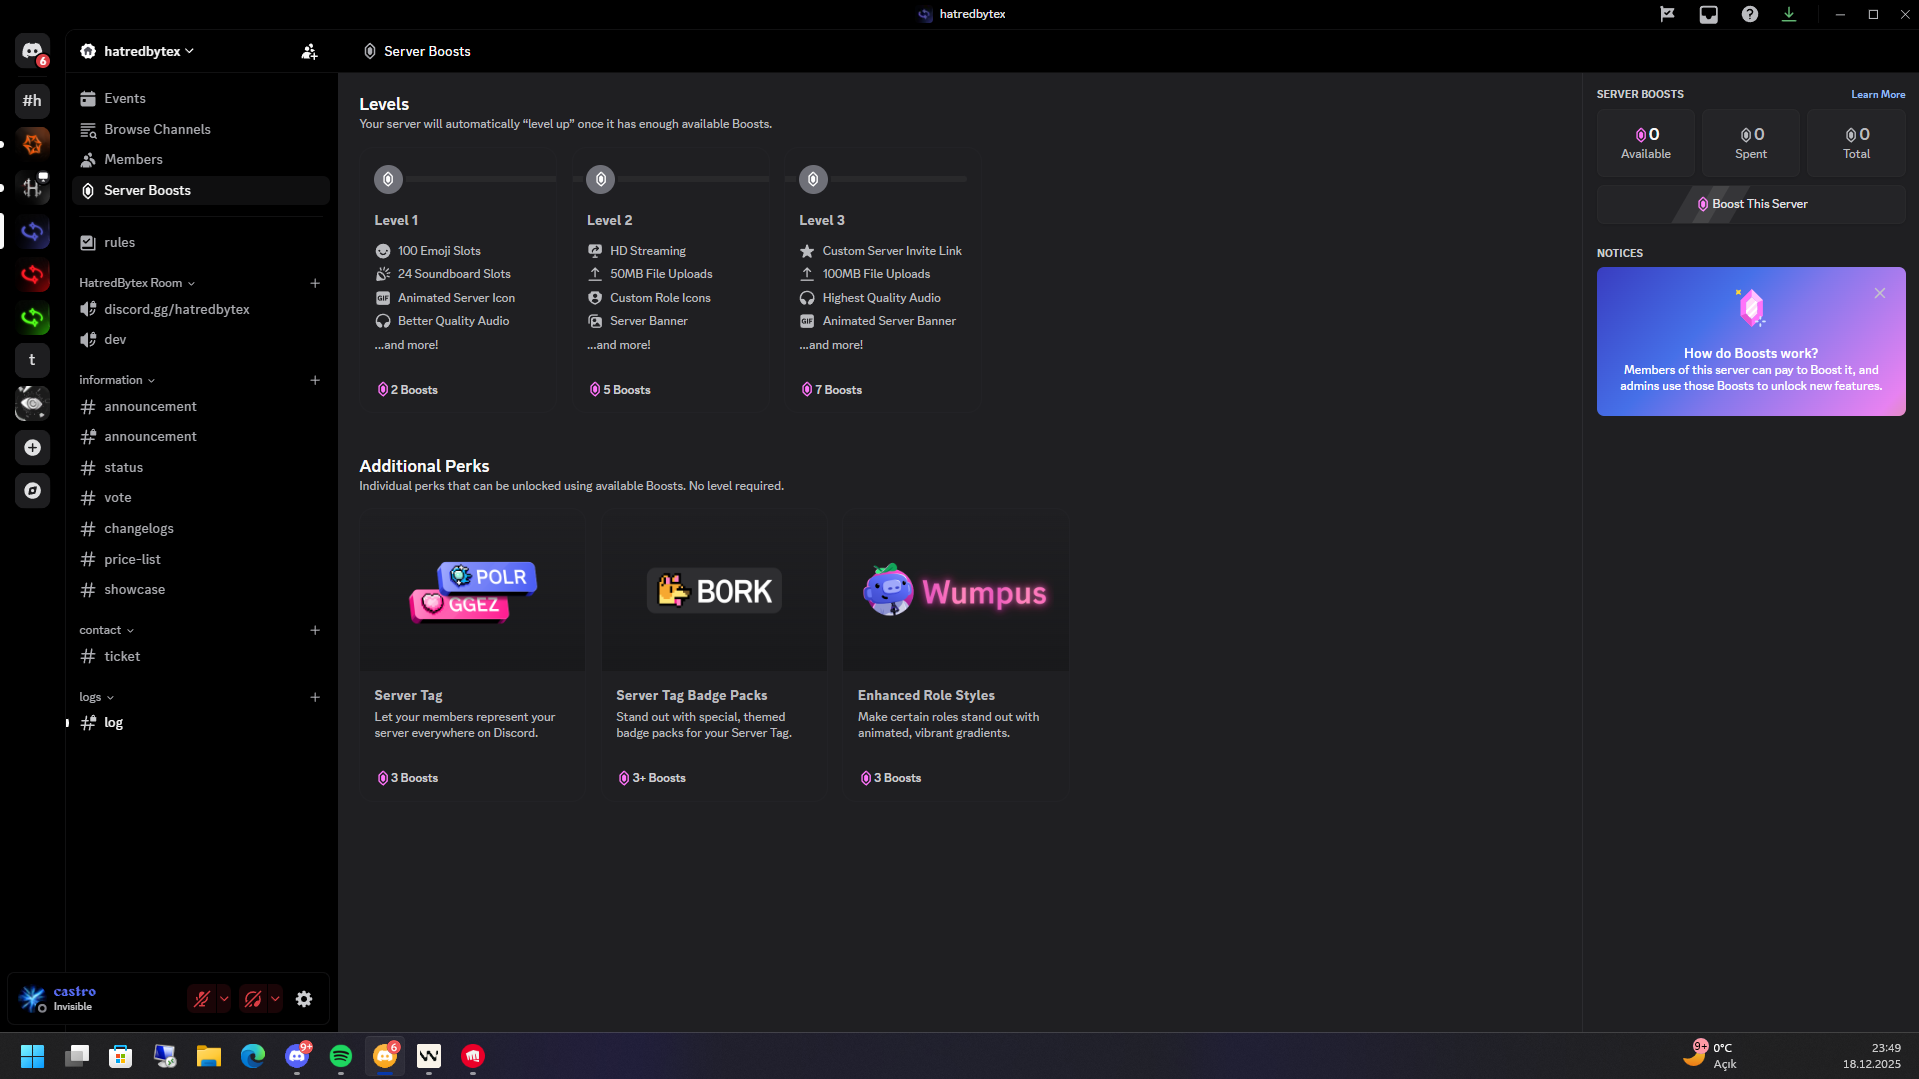Collapse the contact category
Screen dimensions: 1919x1079
click(106, 630)
